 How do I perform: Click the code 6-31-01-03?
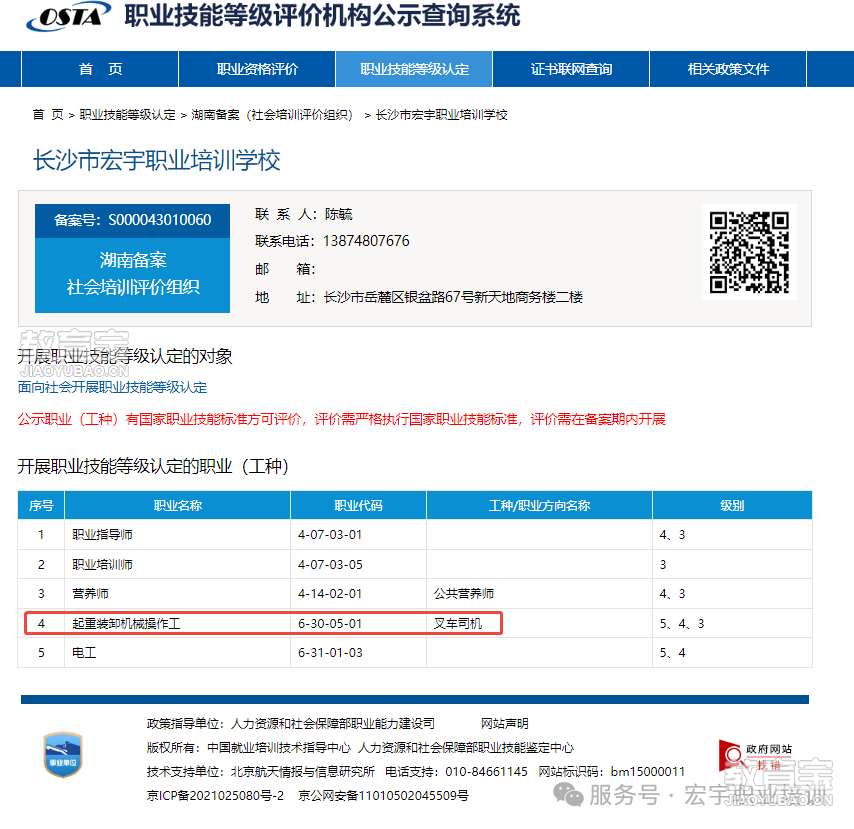coord(330,653)
